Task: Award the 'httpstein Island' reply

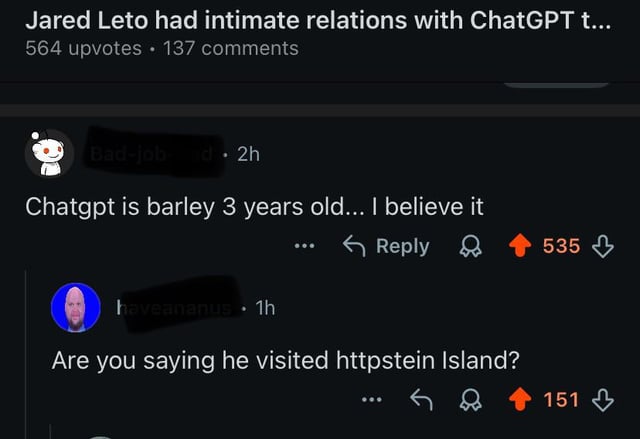Action: (x=470, y=400)
